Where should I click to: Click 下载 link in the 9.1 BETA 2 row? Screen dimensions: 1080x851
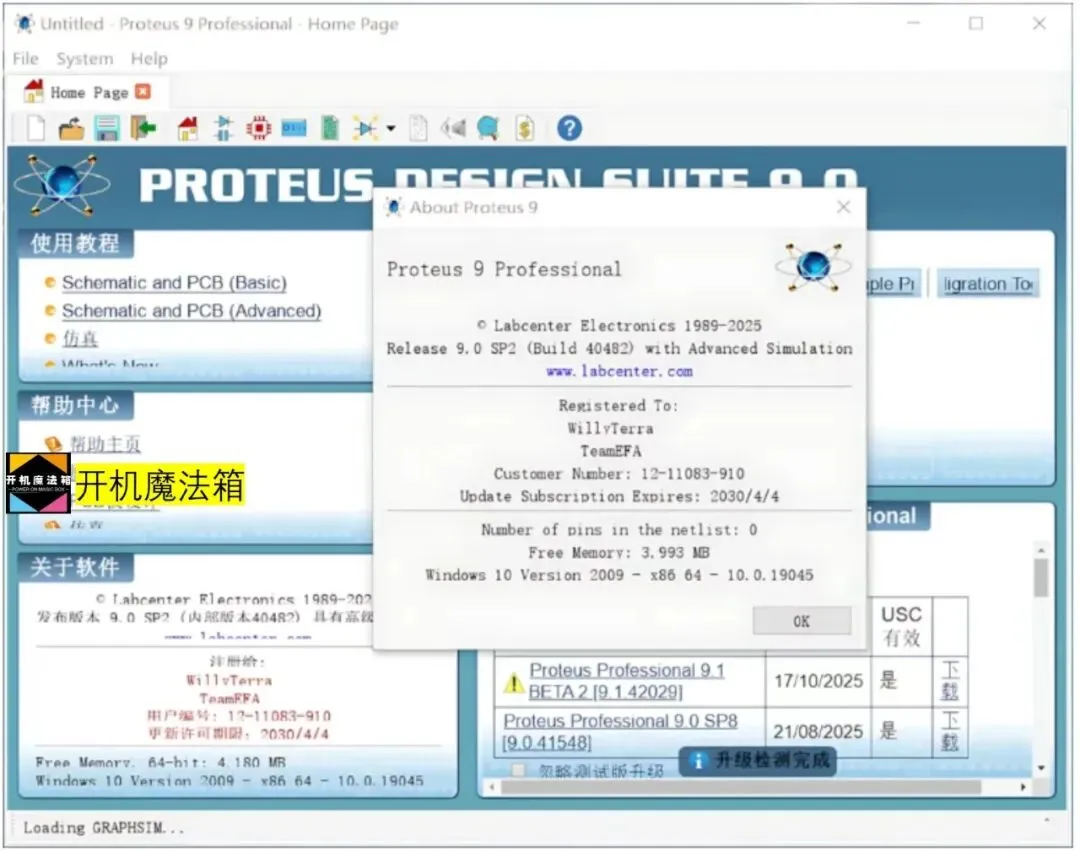(951, 680)
